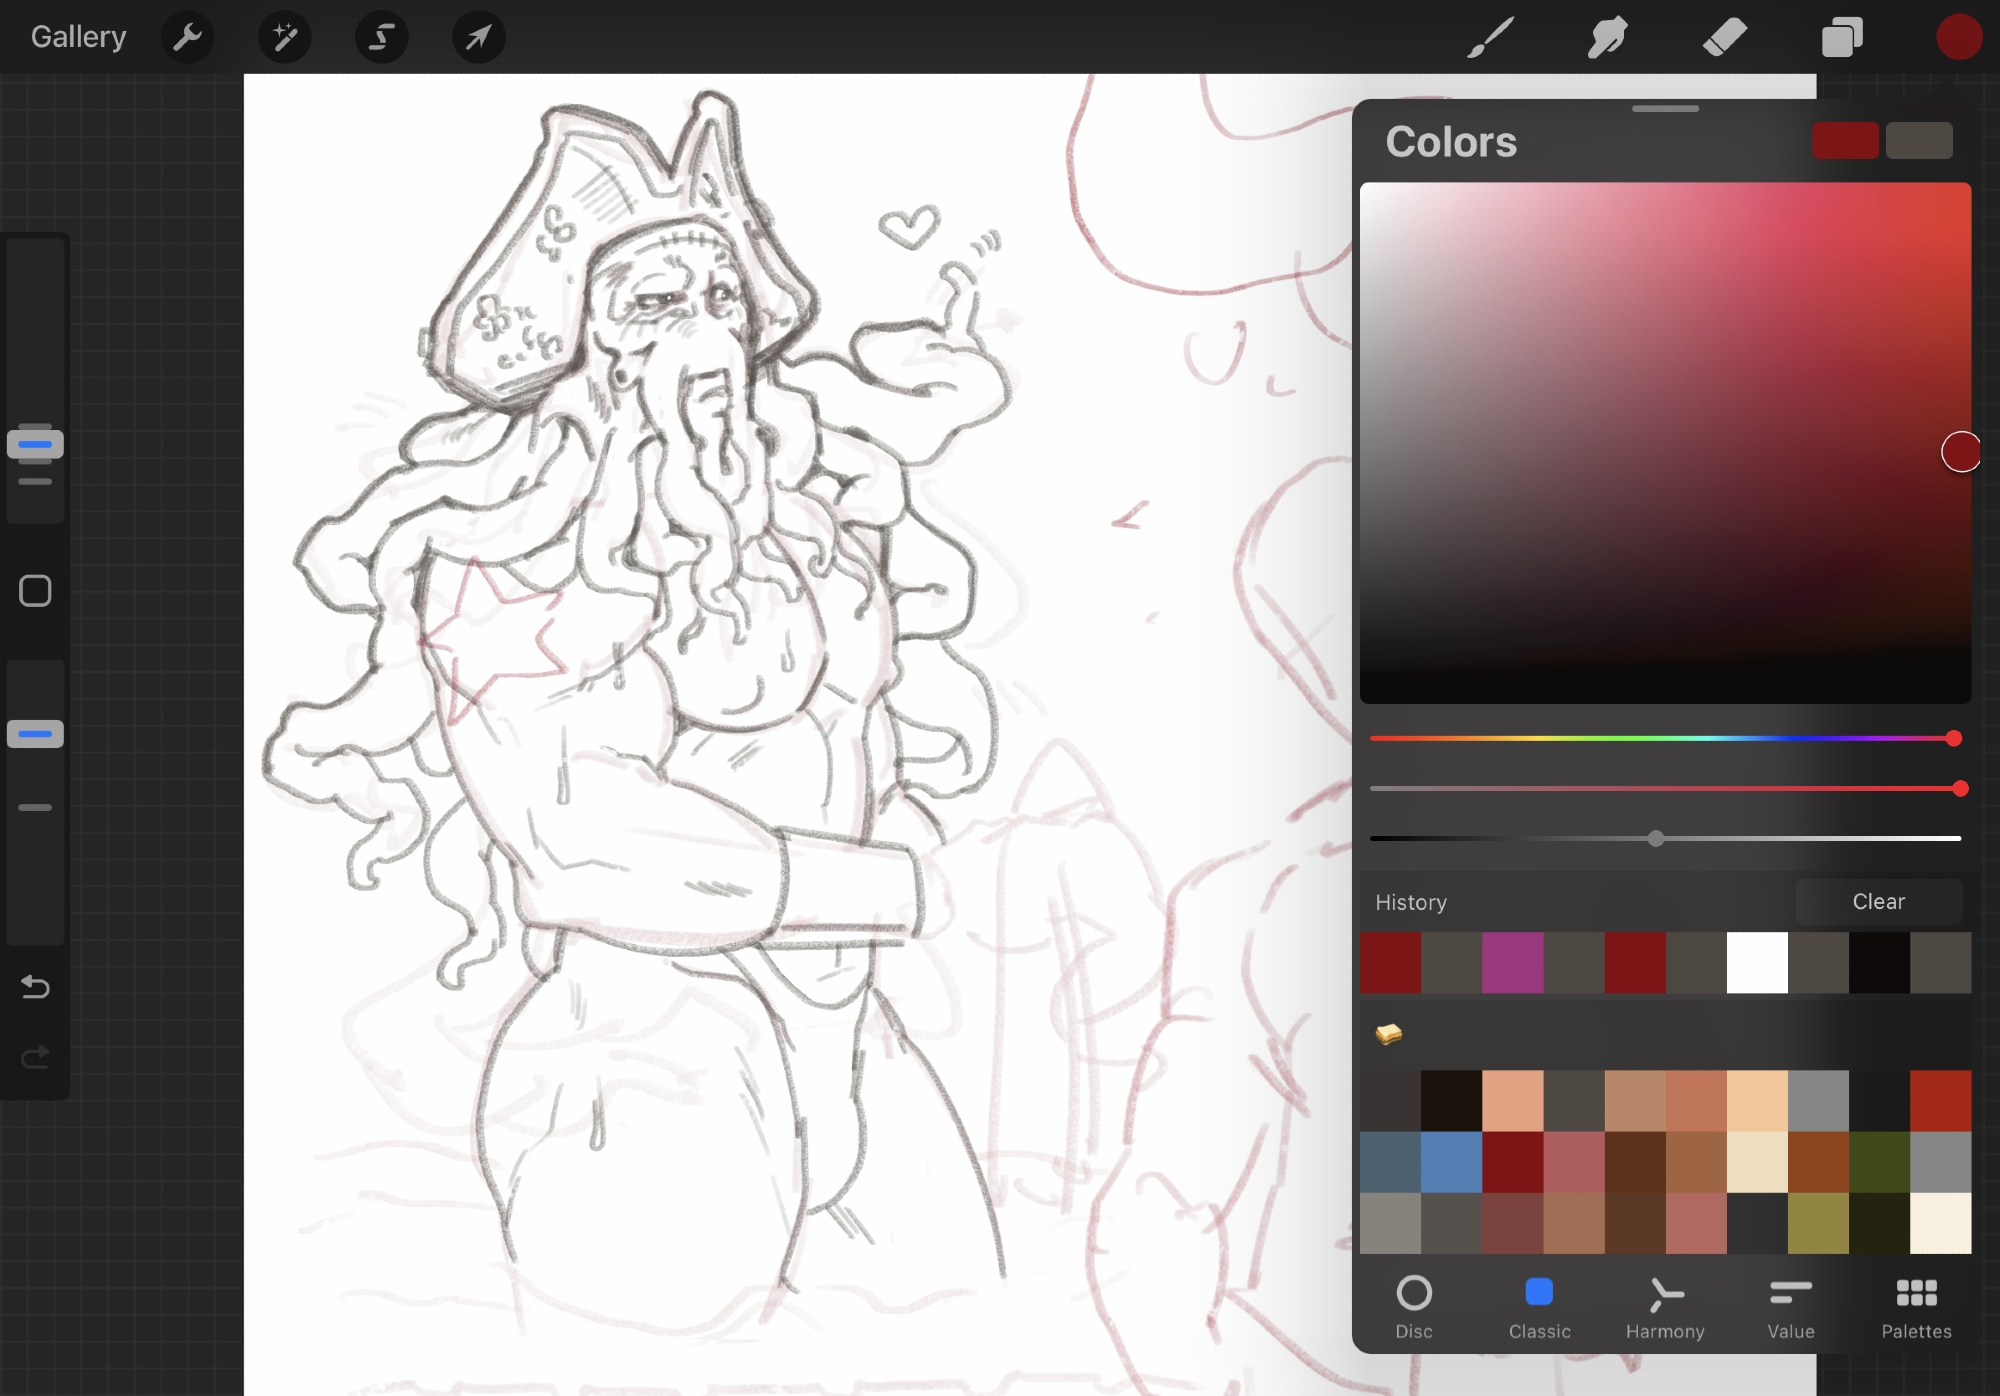
Task: Open the Layers panel
Action: (x=1841, y=38)
